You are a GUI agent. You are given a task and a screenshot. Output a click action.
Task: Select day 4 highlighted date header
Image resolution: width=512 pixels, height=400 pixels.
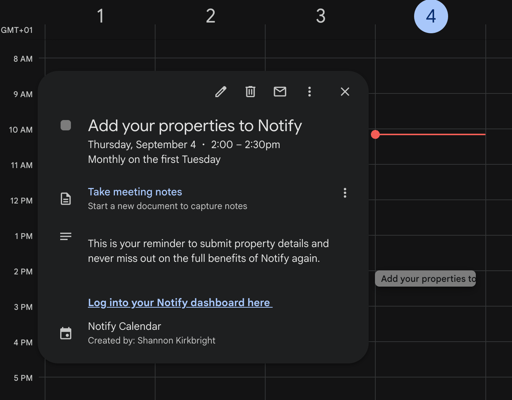point(431,16)
